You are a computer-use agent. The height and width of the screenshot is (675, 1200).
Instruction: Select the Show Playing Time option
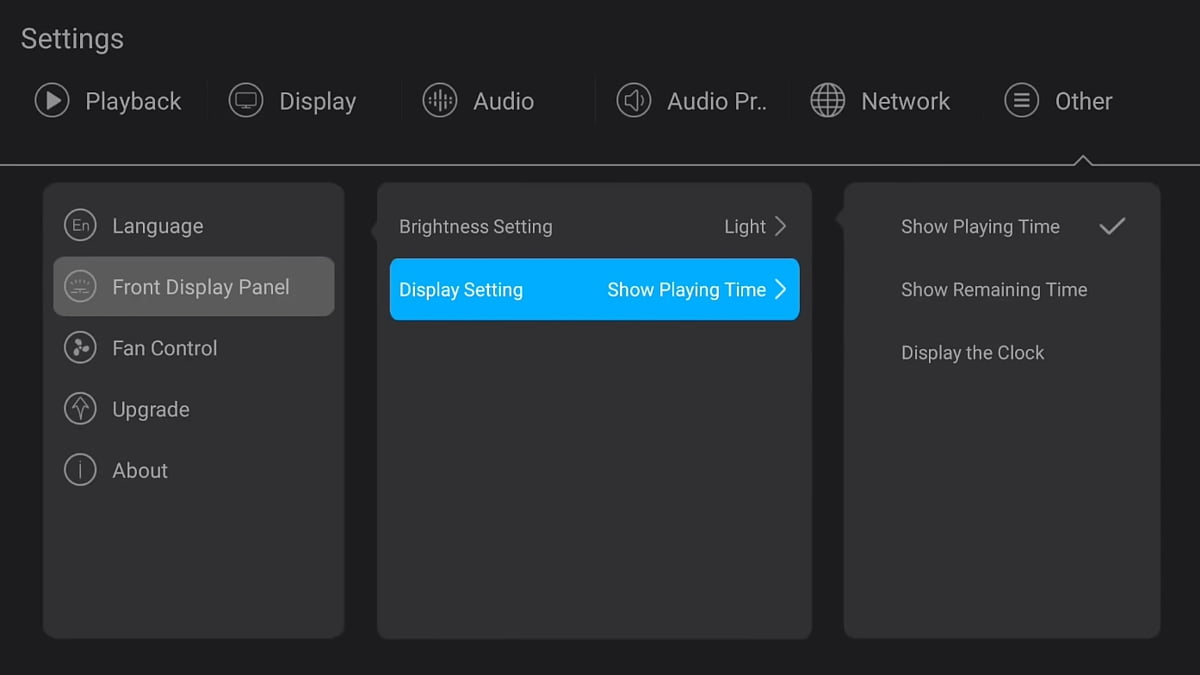point(980,227)
